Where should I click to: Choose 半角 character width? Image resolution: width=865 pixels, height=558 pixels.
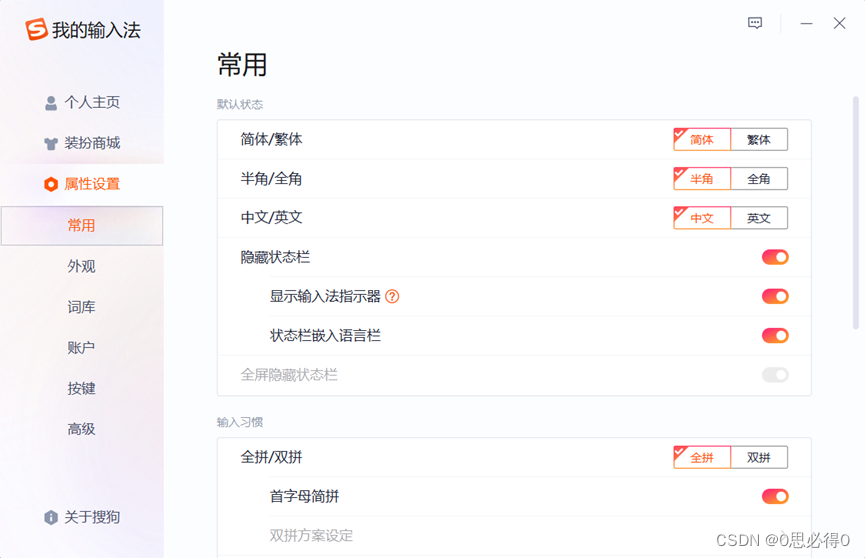702,179
